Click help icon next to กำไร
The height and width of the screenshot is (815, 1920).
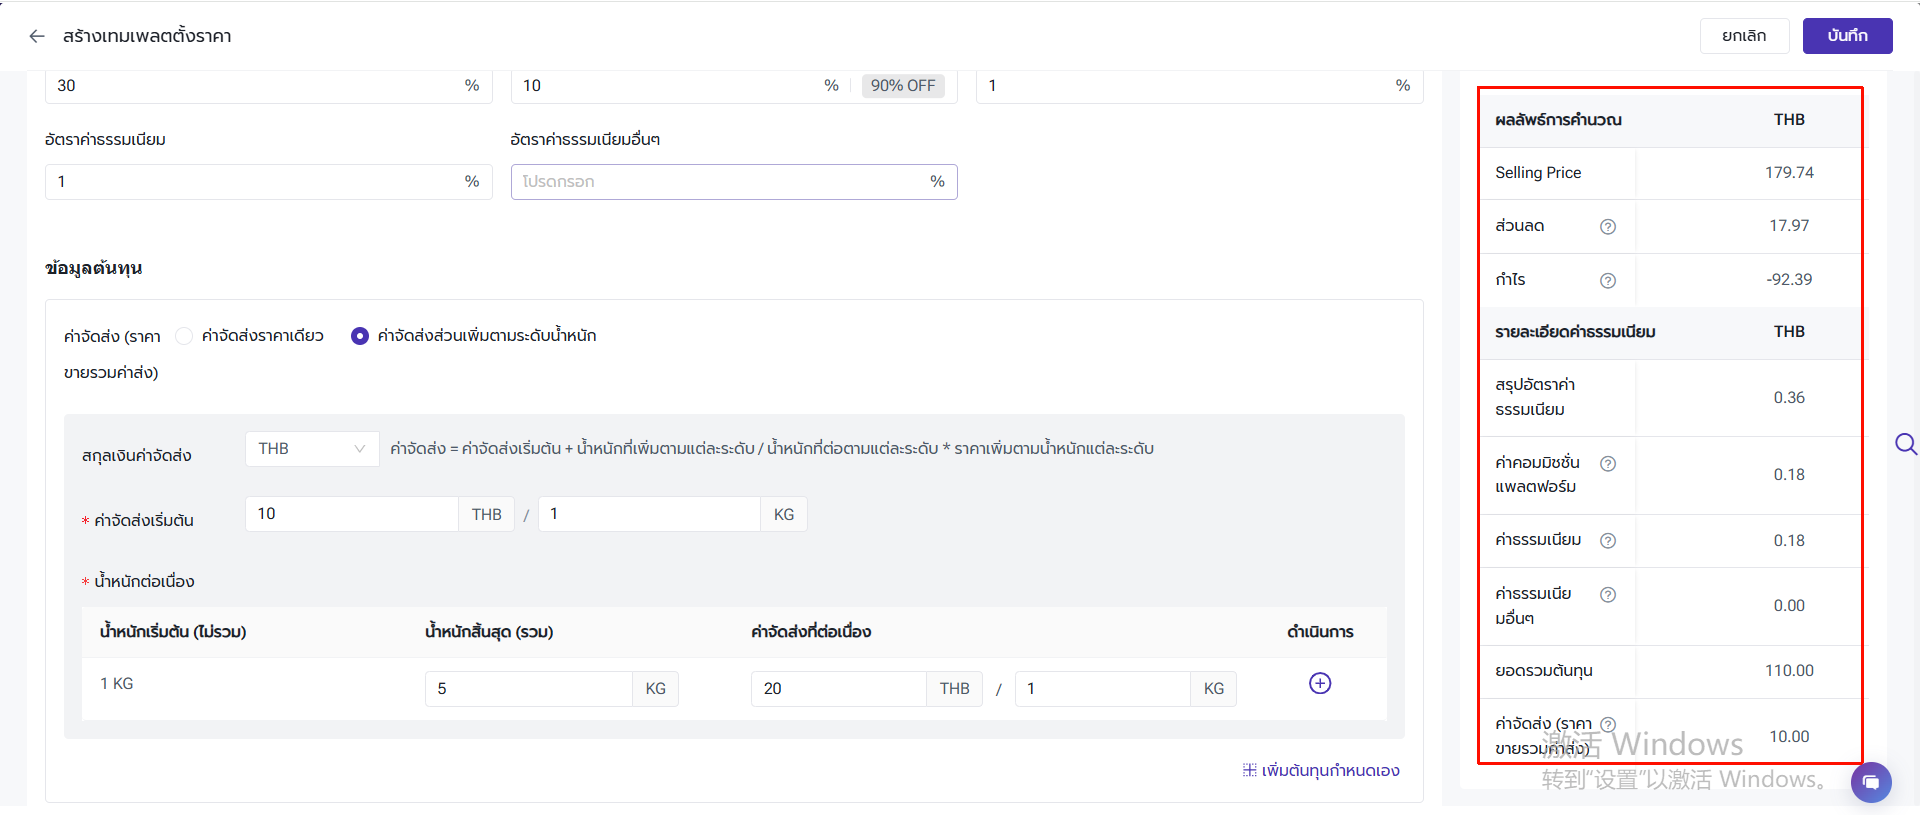1608,281
